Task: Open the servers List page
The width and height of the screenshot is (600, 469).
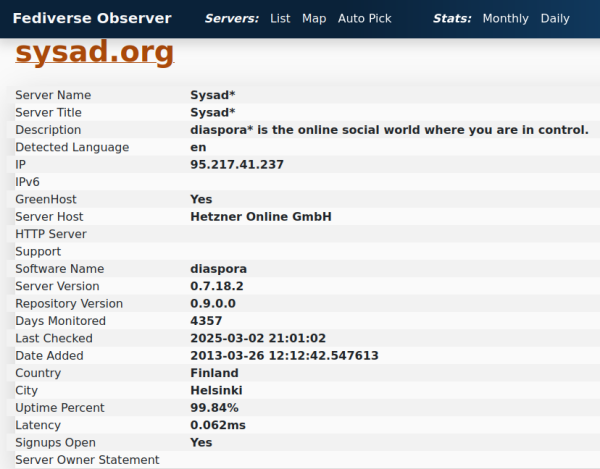Action: (280, 18)
